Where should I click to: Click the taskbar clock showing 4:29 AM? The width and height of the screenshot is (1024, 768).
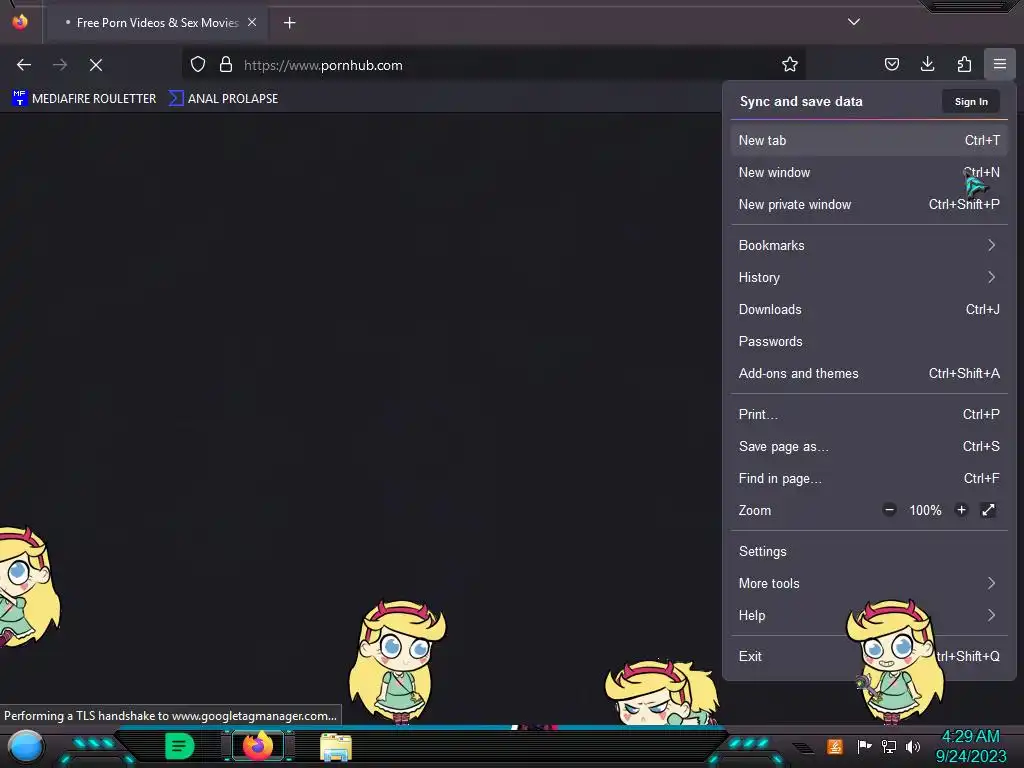coord(970,746)
